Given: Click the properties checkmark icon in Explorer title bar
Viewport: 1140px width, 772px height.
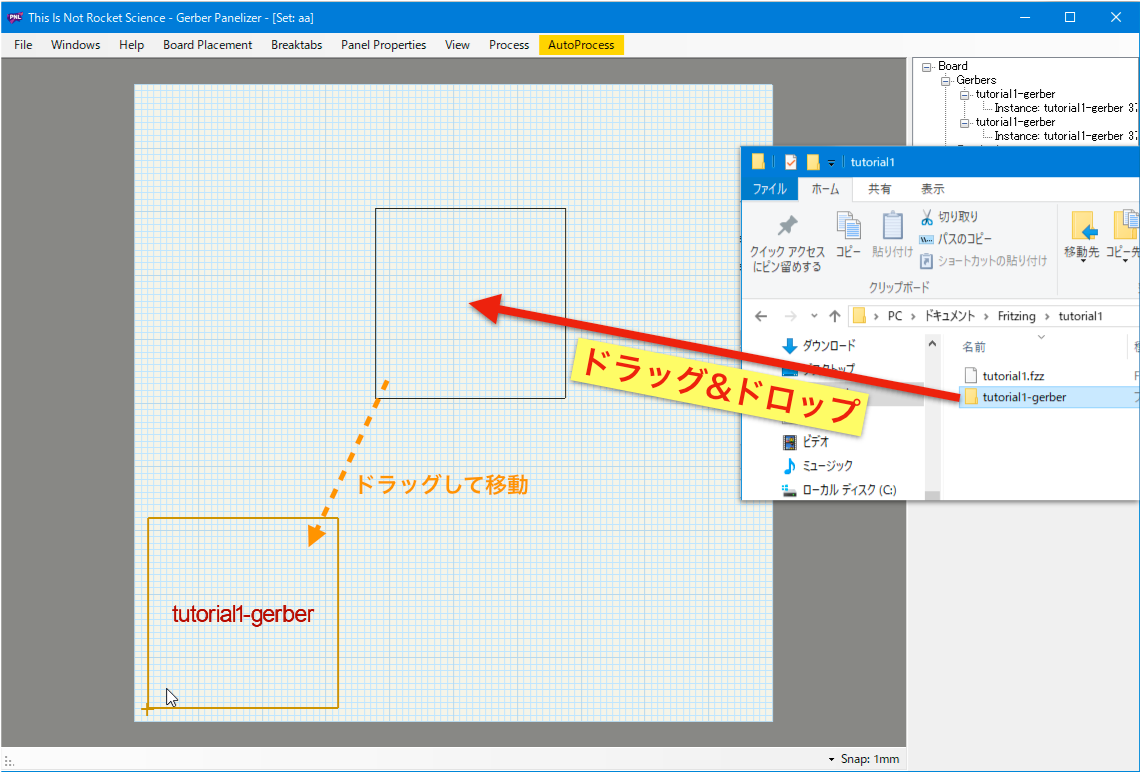Looking at the screenshot, I should pos(790,162).
